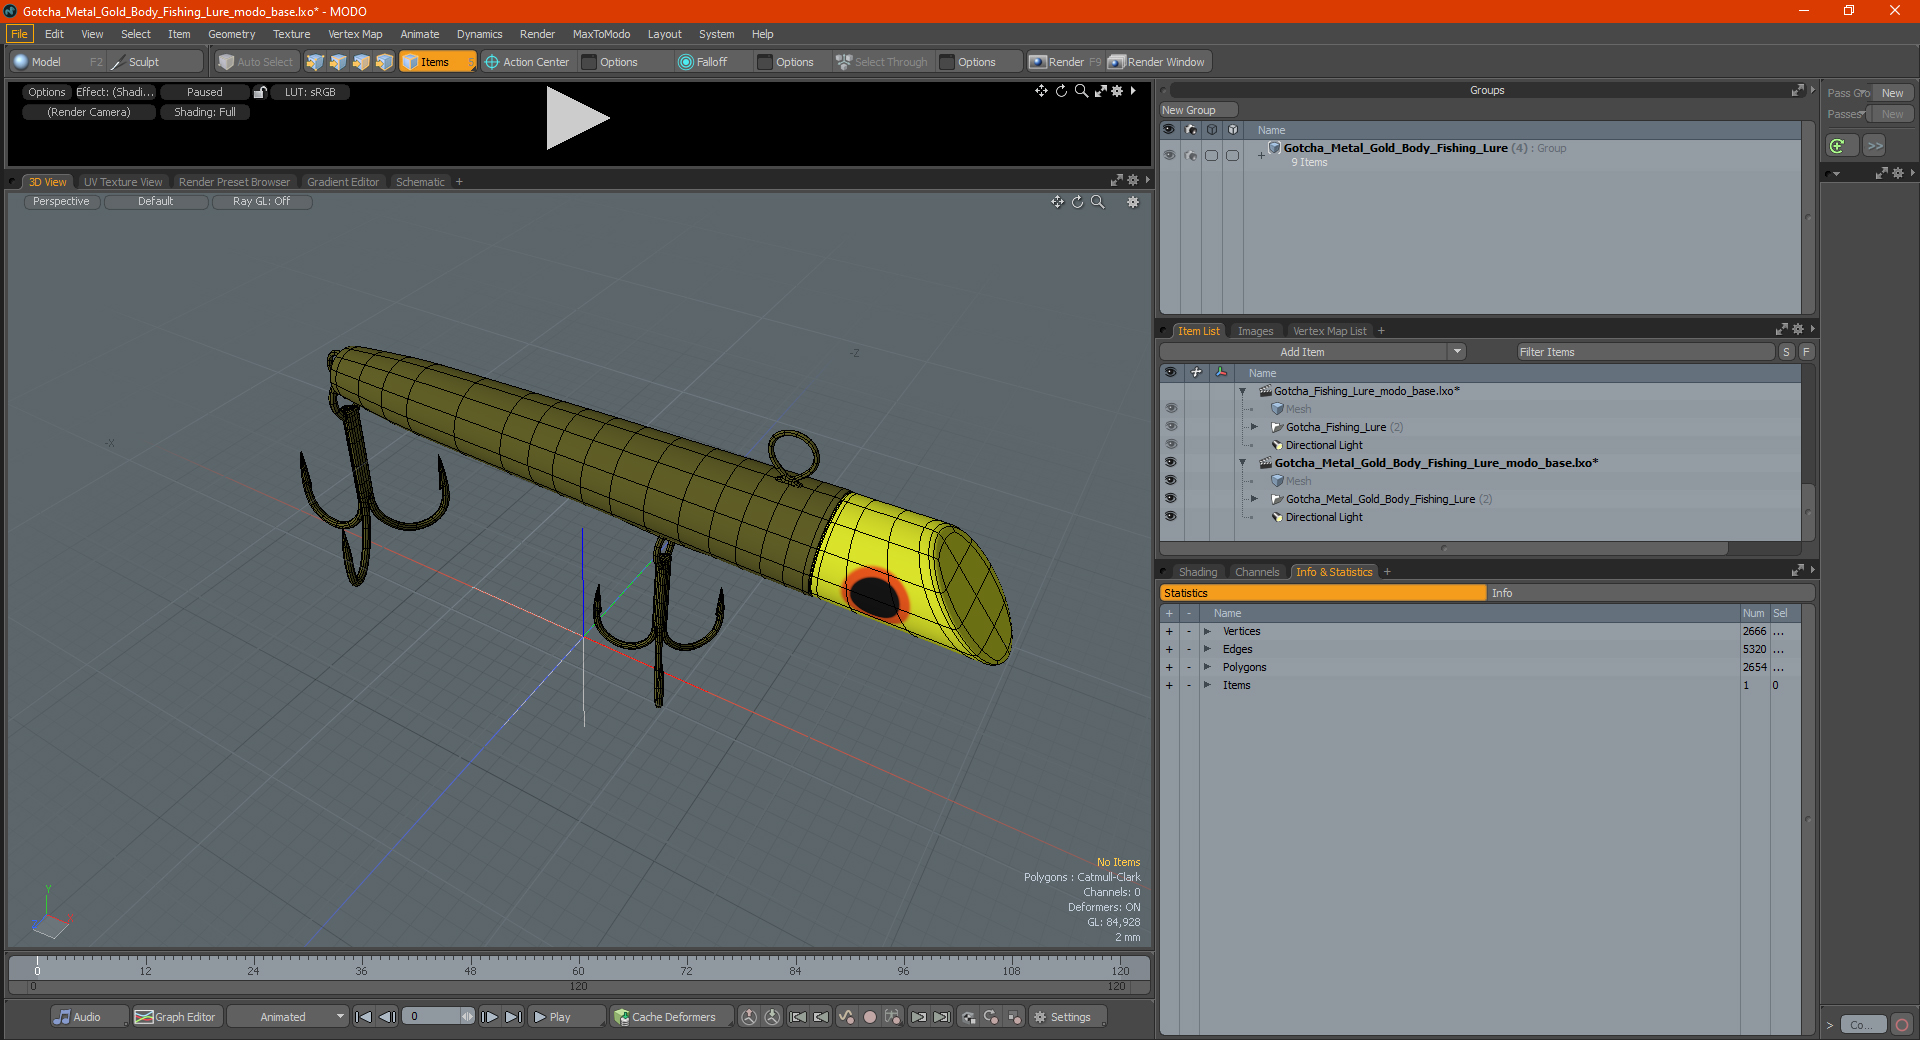The width and height of the screenshot is (1920, 1040).
Task: Pan 3D viewport with move icon
Action: tap(1057, 202)
